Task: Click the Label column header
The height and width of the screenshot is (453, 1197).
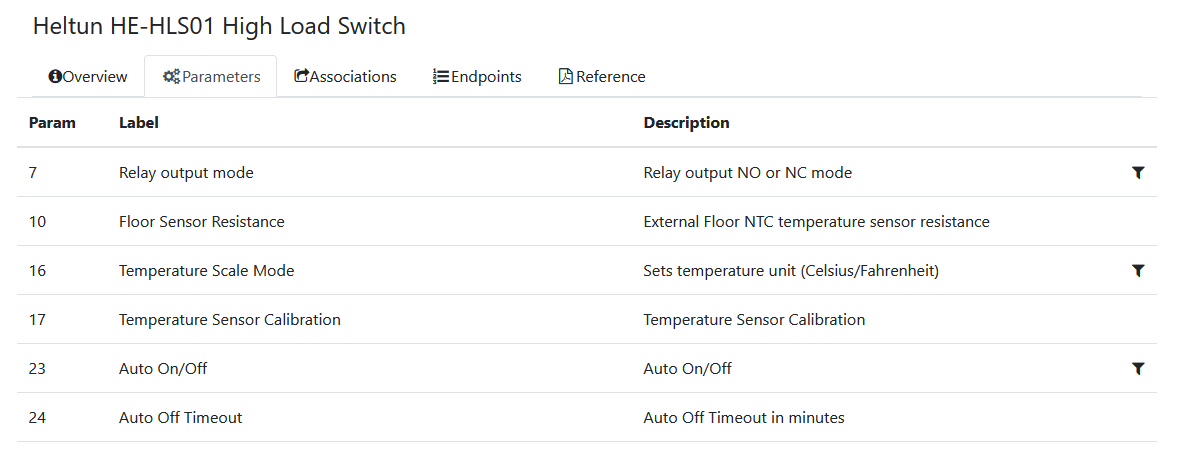Action: click(x=139, y=123)
